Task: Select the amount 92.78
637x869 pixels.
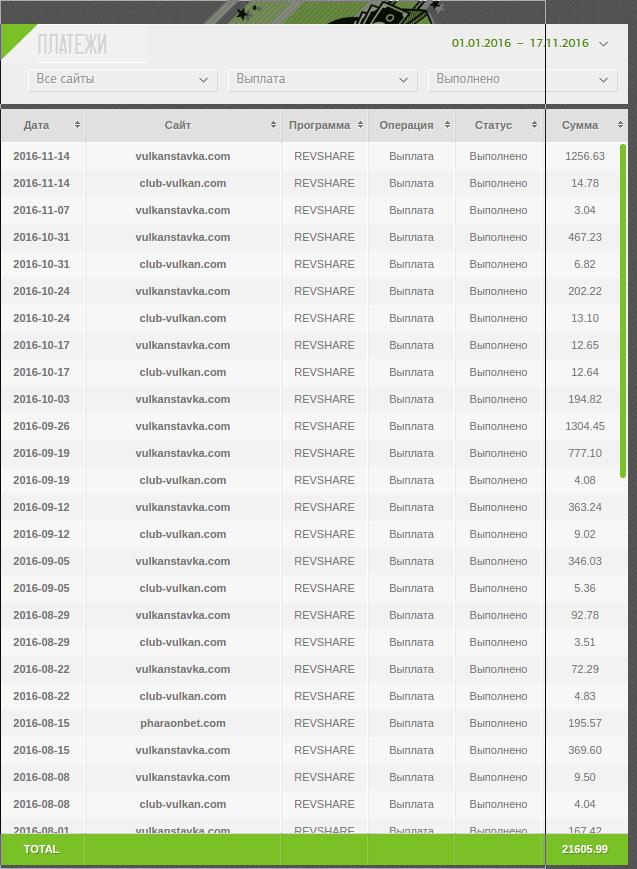Action: tap(585, 616)
